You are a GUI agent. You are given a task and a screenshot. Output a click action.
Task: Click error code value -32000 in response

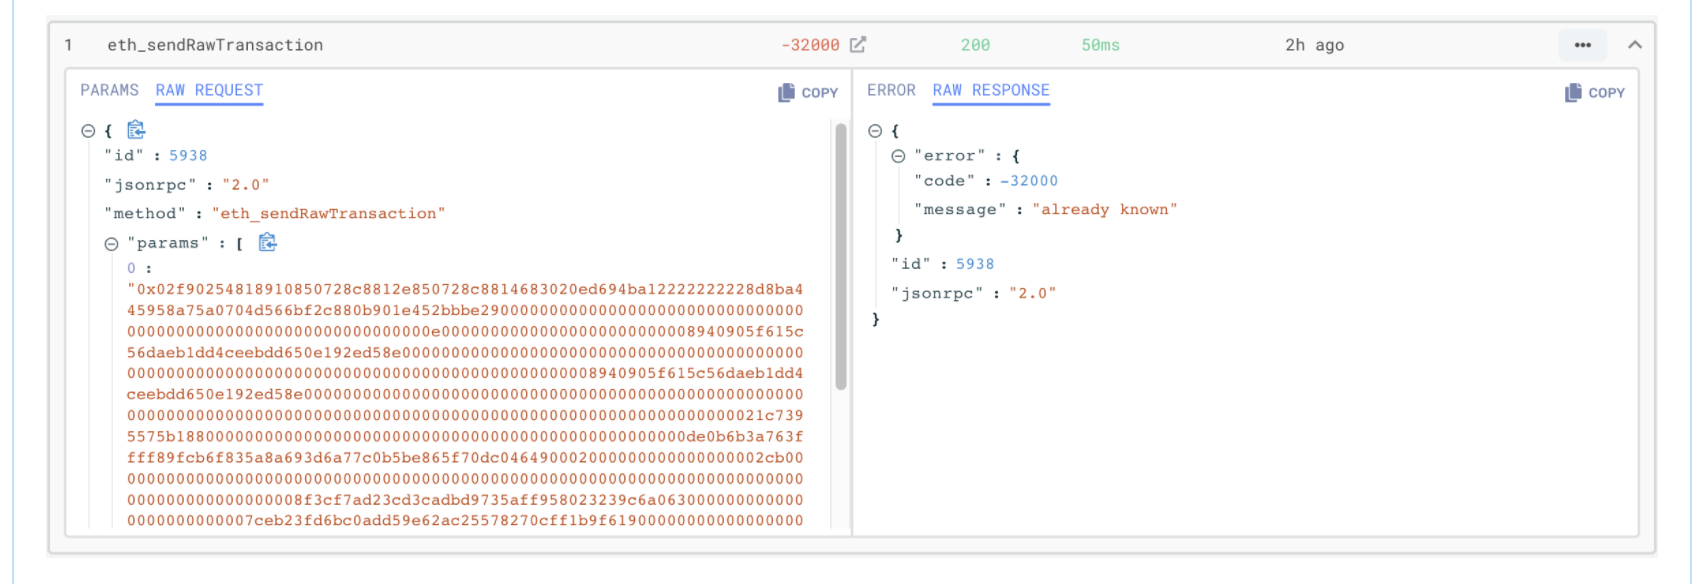pyautogui.click(x=1029, y=181)
